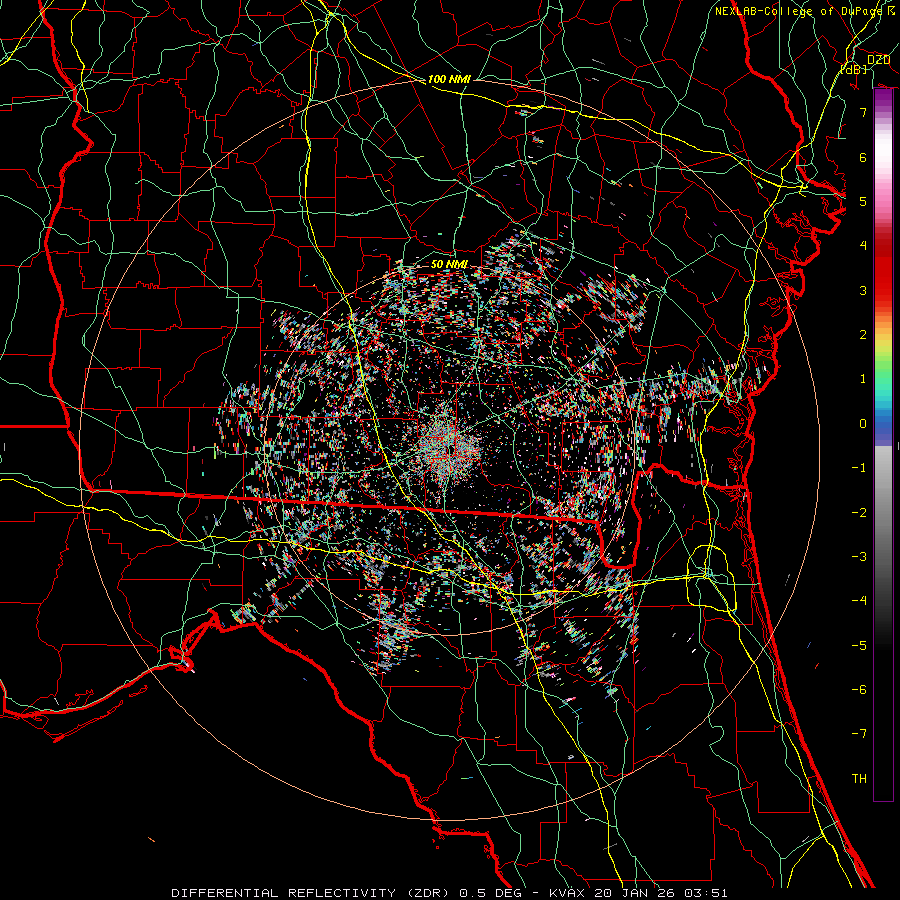This screenshot has width=900, height=900.
Task: Click the positive "7" scale label
Action: pyautogui.click(x=863, y=112)
